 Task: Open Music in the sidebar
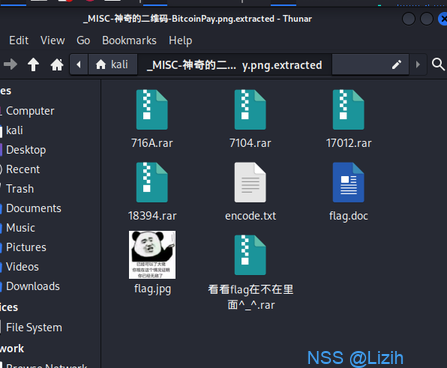tap(20, 228)
